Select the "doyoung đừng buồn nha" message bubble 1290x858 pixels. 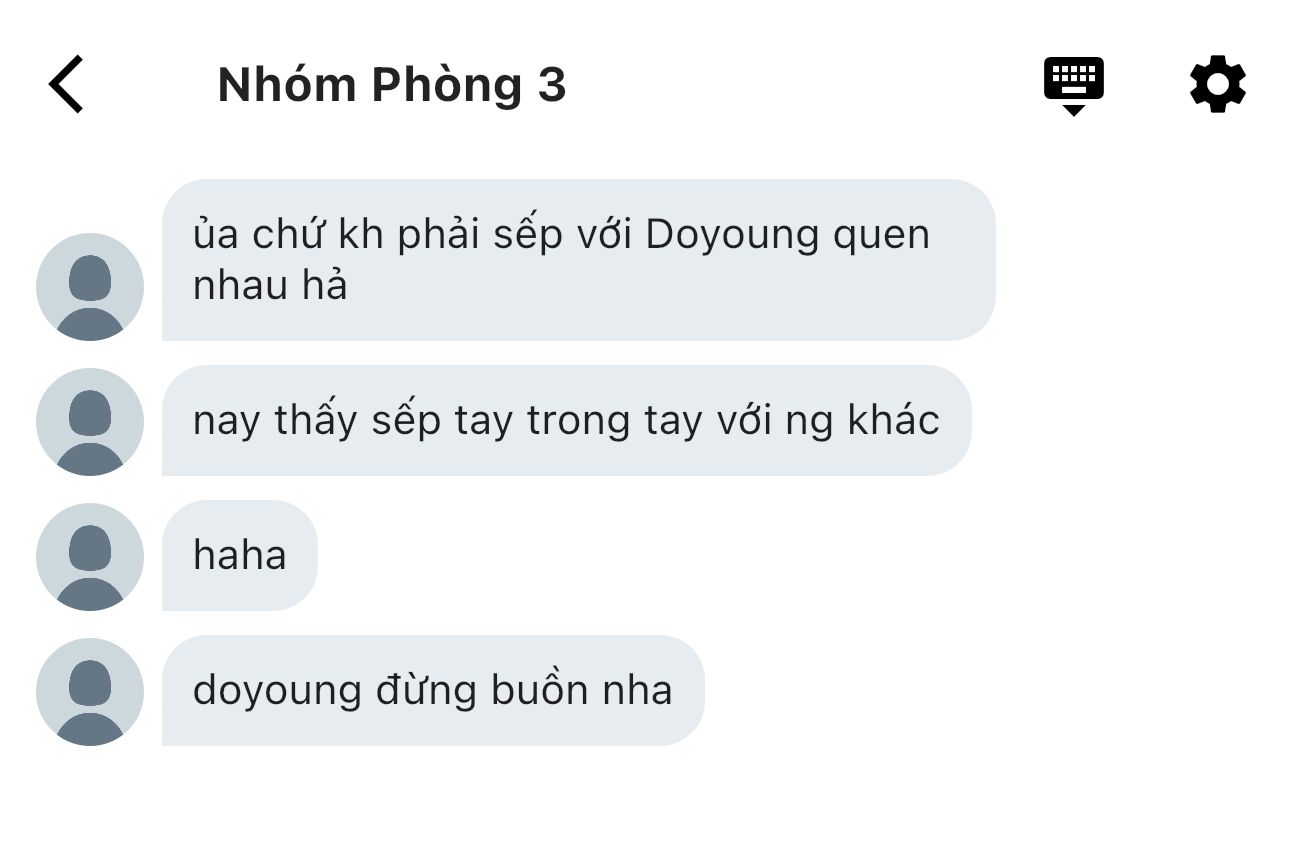tap(433, 690)
